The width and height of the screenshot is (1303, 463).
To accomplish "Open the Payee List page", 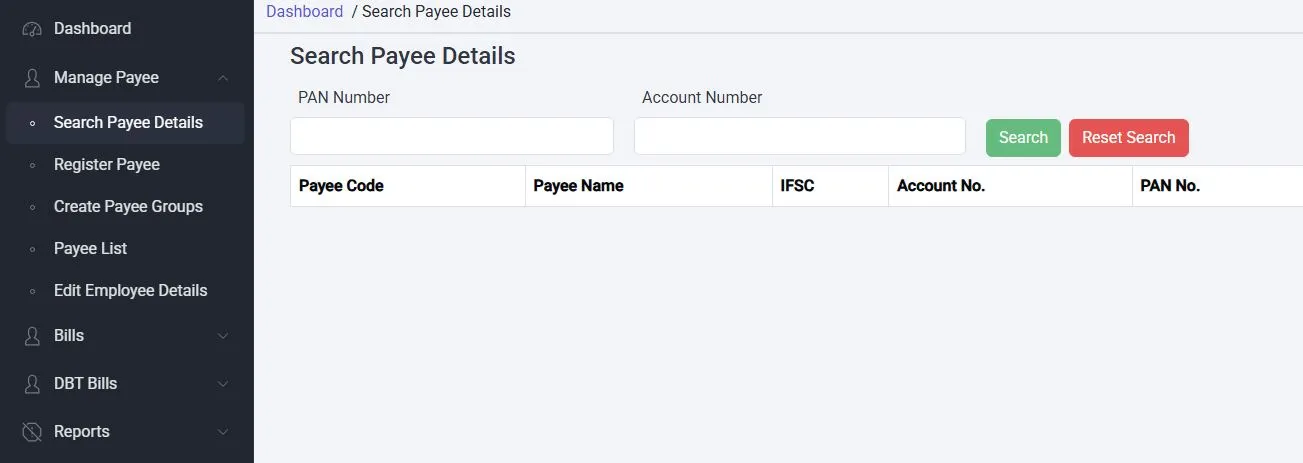I will [x=90, y=249].
